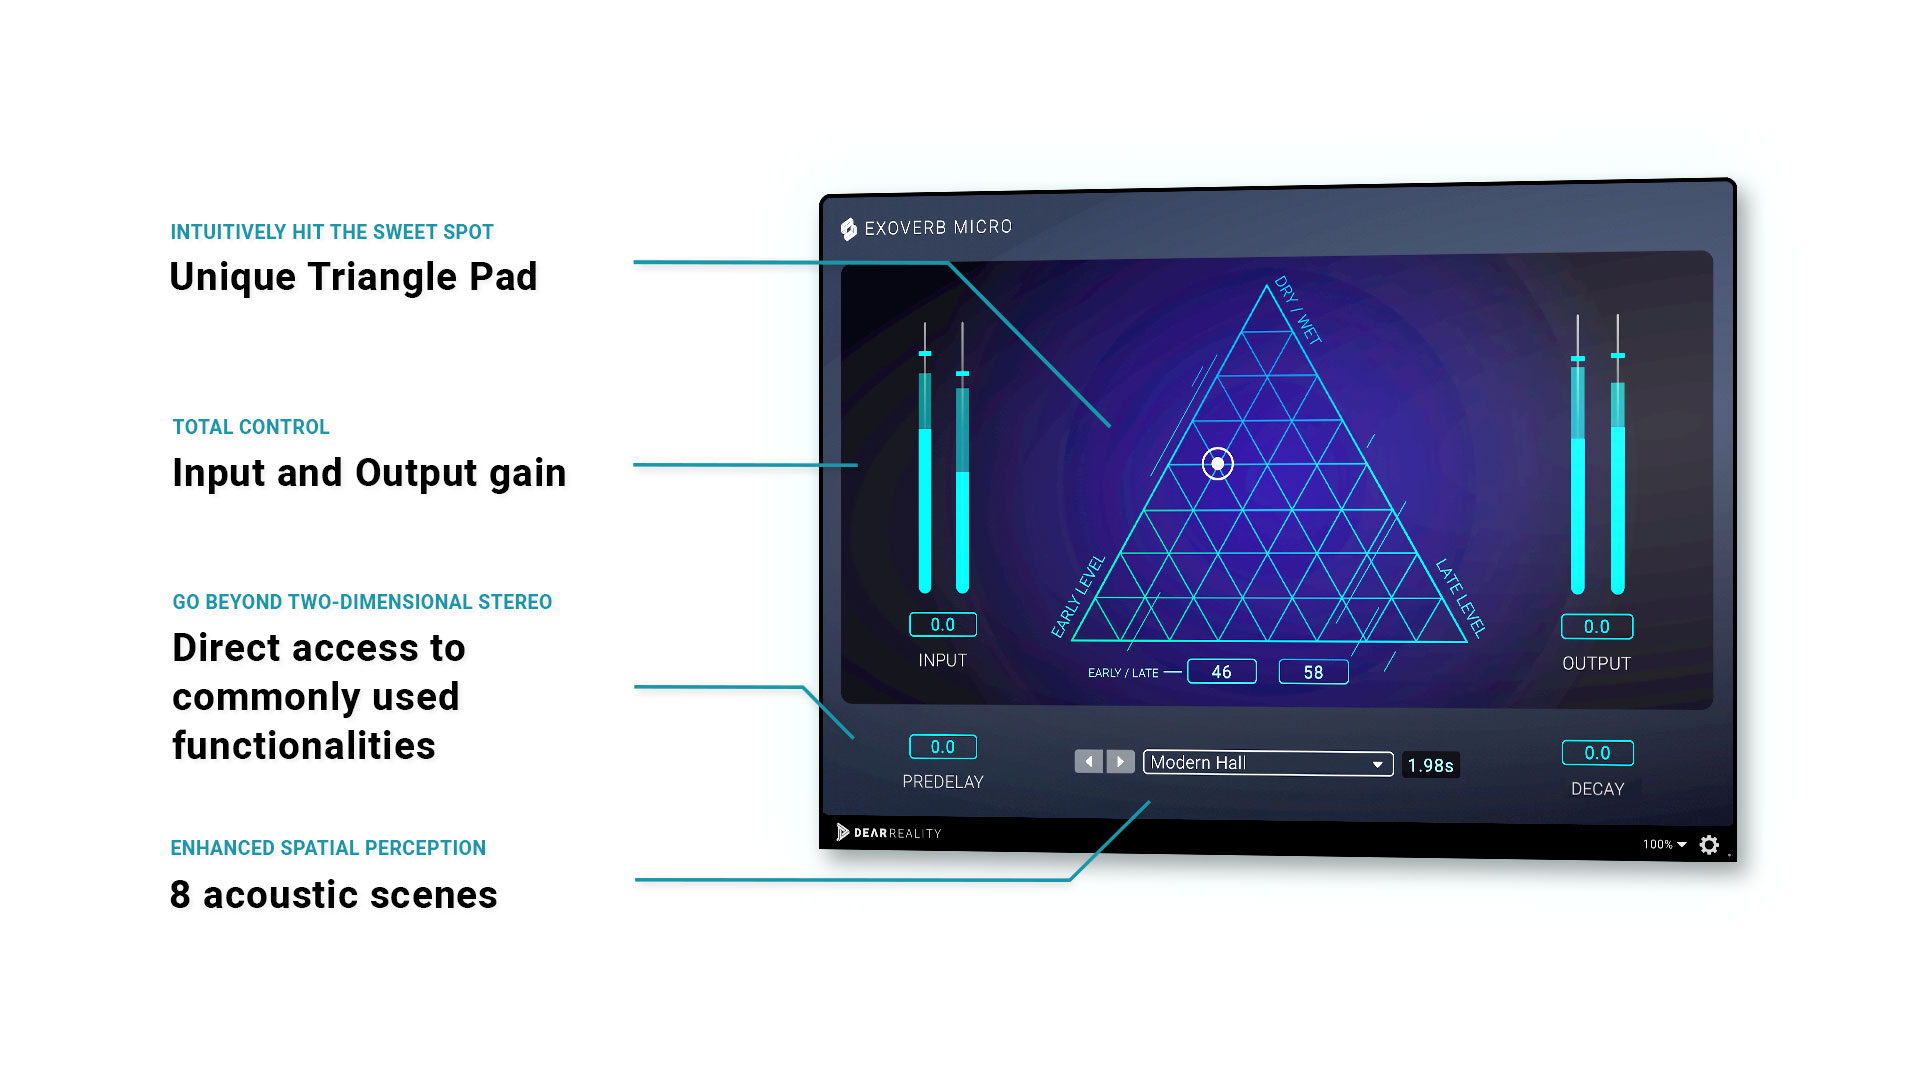Viewport: 1920px width, 1080px height.
Task: Click the Dear Reality logo icon
Action: point(839,832)
